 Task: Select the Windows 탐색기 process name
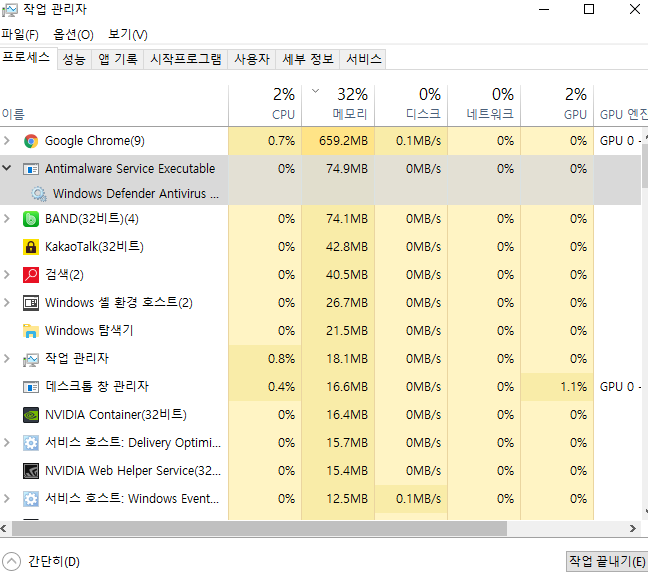pyautogui.click(x=89, y=331)
